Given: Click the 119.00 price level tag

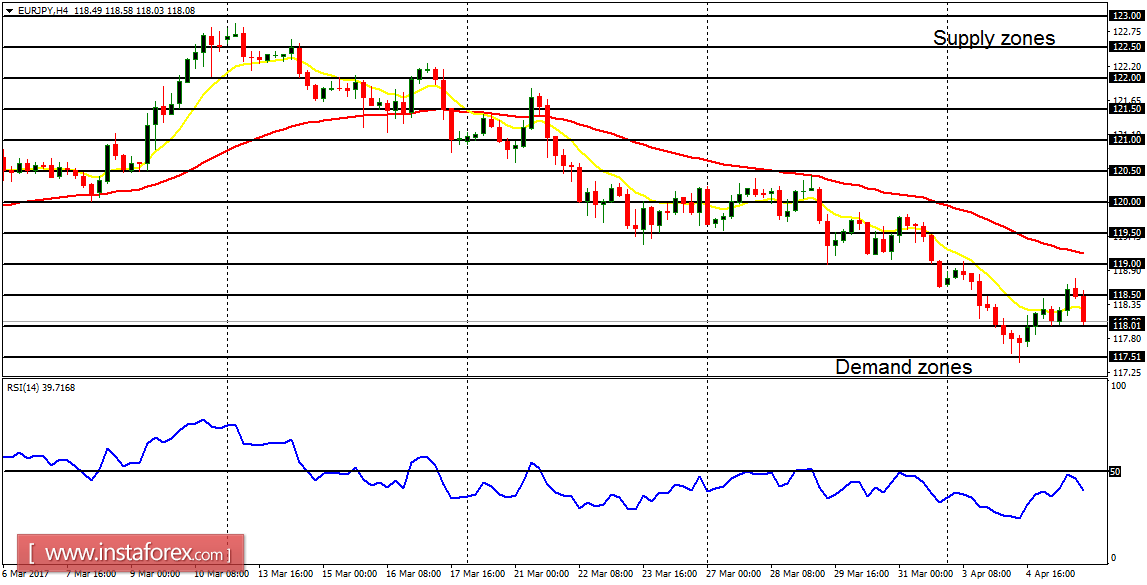Looking at the screenshot, I should (1128, 264).
